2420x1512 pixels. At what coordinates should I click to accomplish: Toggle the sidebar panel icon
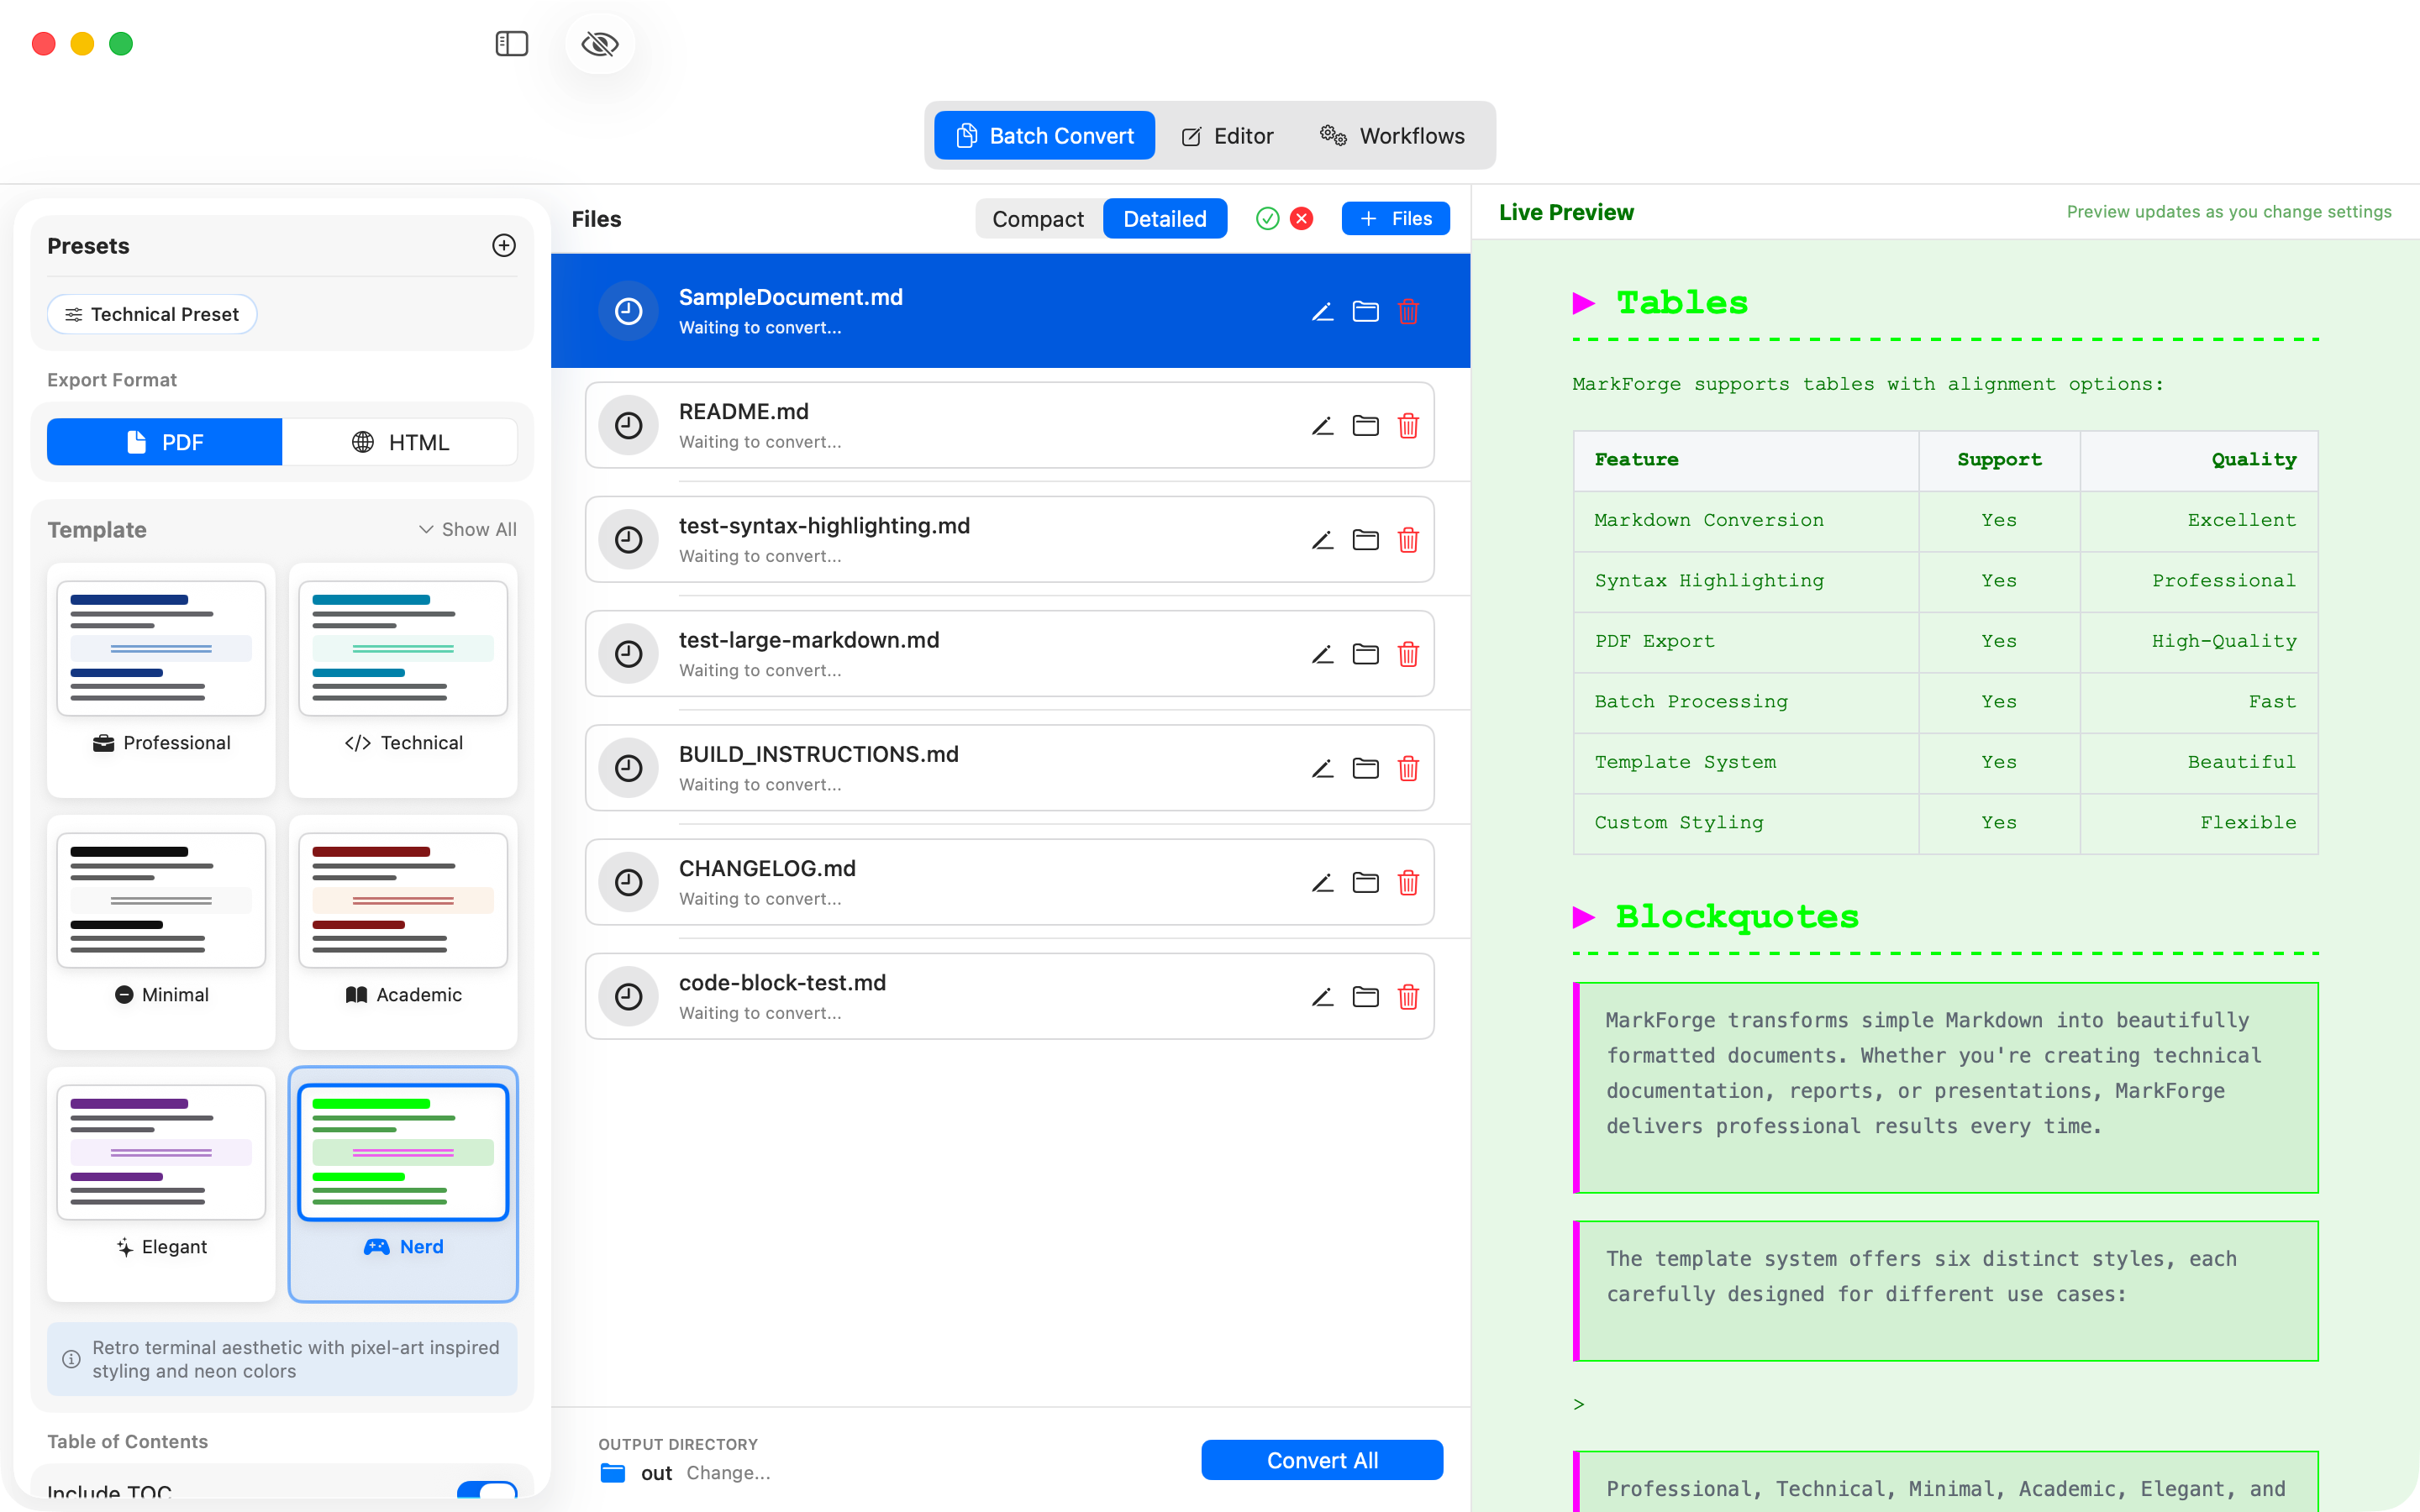(x=511, y=43)
